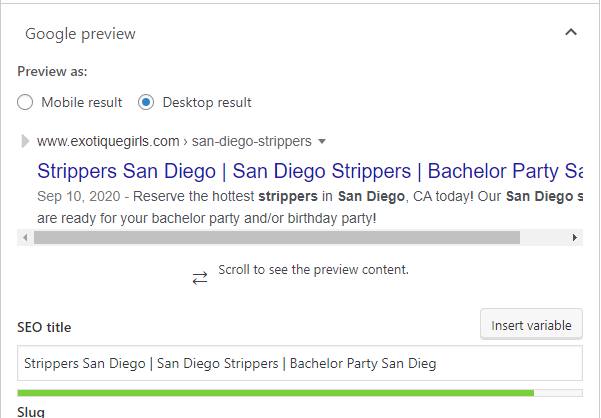Click the 'Slug' label
This screenshot has width=601, height=418.
pyautogui.click(x=31, y=412)
